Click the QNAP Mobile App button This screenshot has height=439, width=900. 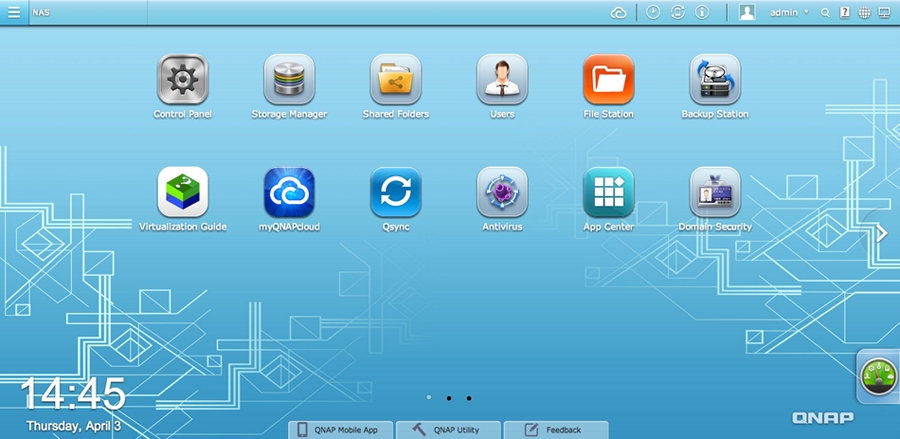click(339, 430)
